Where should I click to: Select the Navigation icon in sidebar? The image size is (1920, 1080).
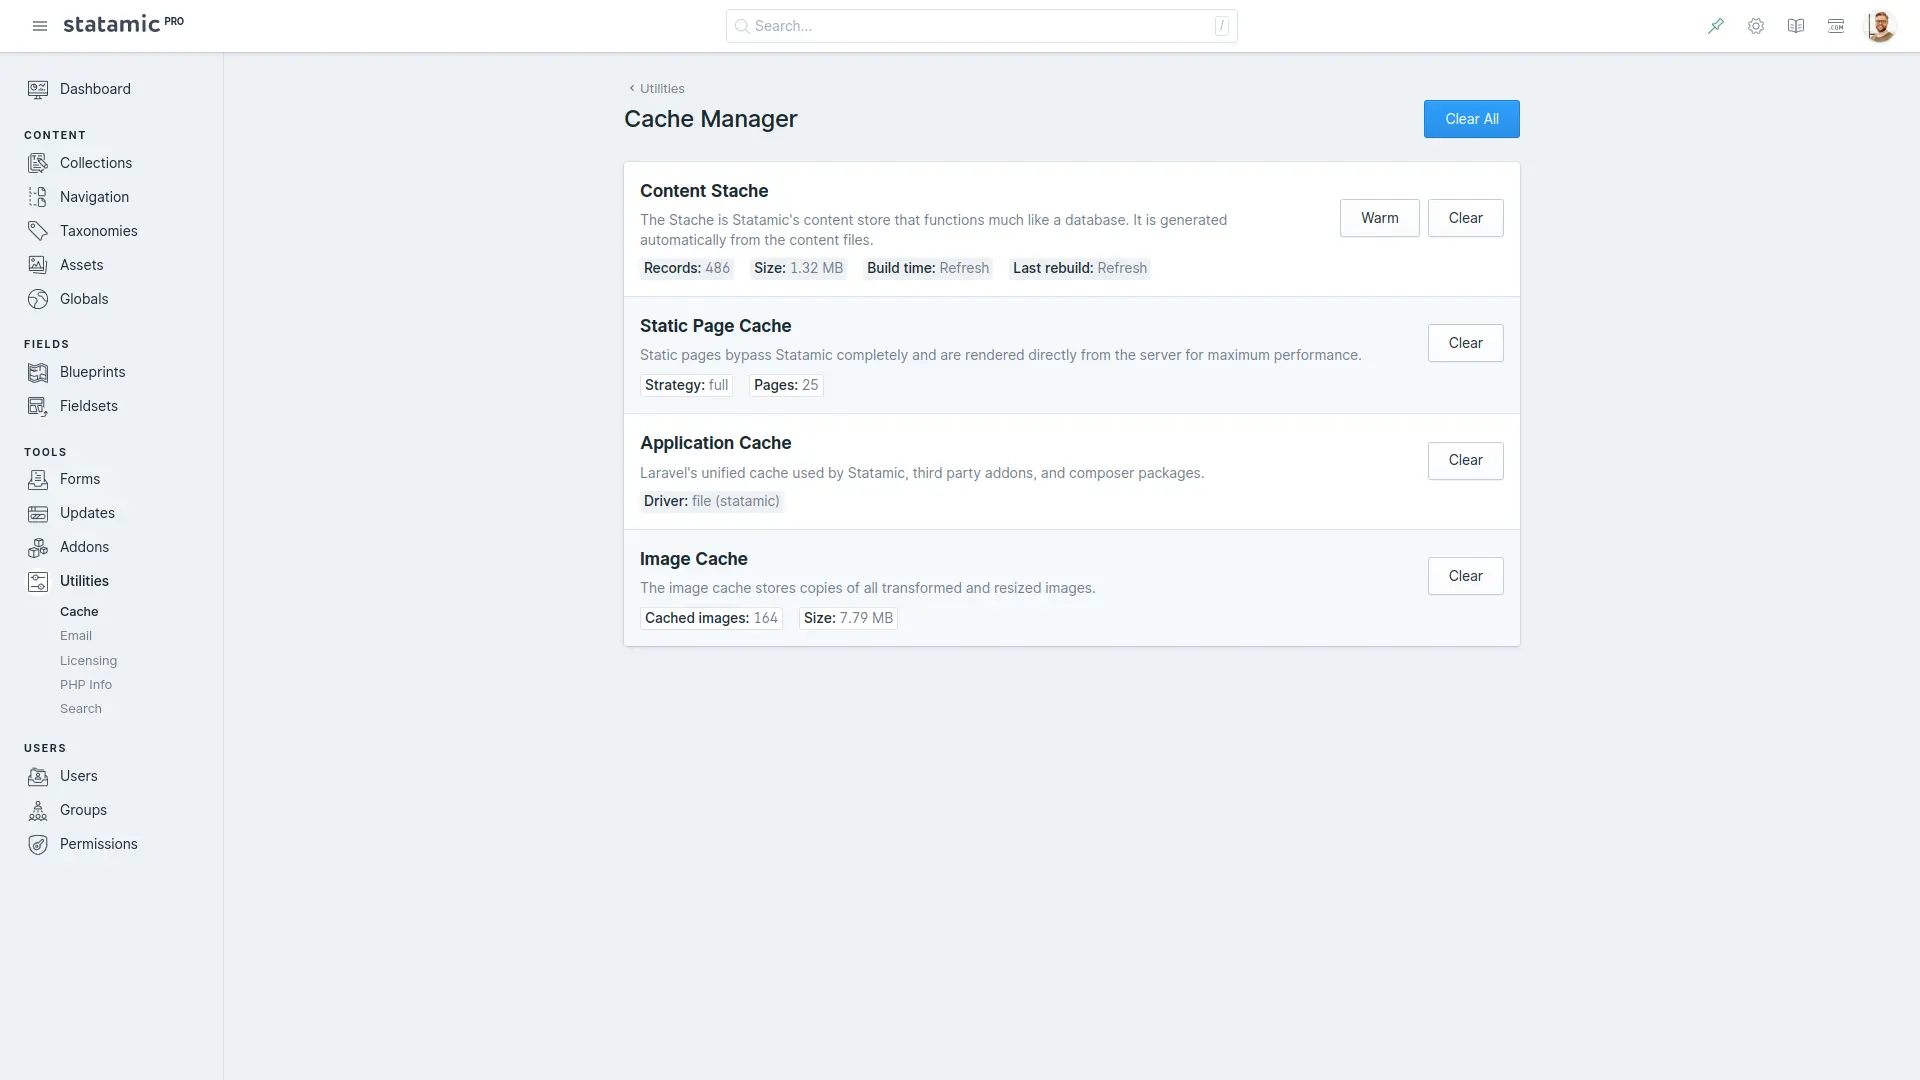pyautogui.click(x=37, y=196)
